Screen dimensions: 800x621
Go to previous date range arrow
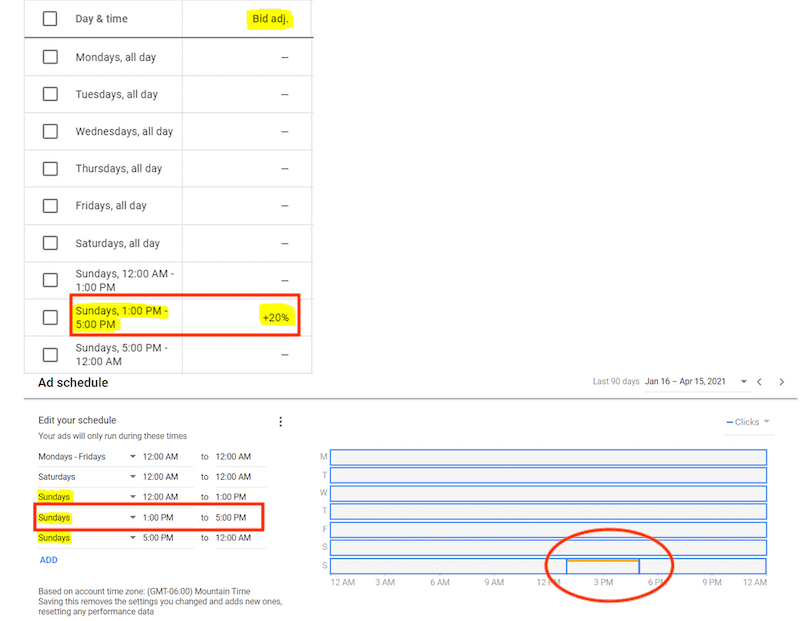tap(759, 382)
